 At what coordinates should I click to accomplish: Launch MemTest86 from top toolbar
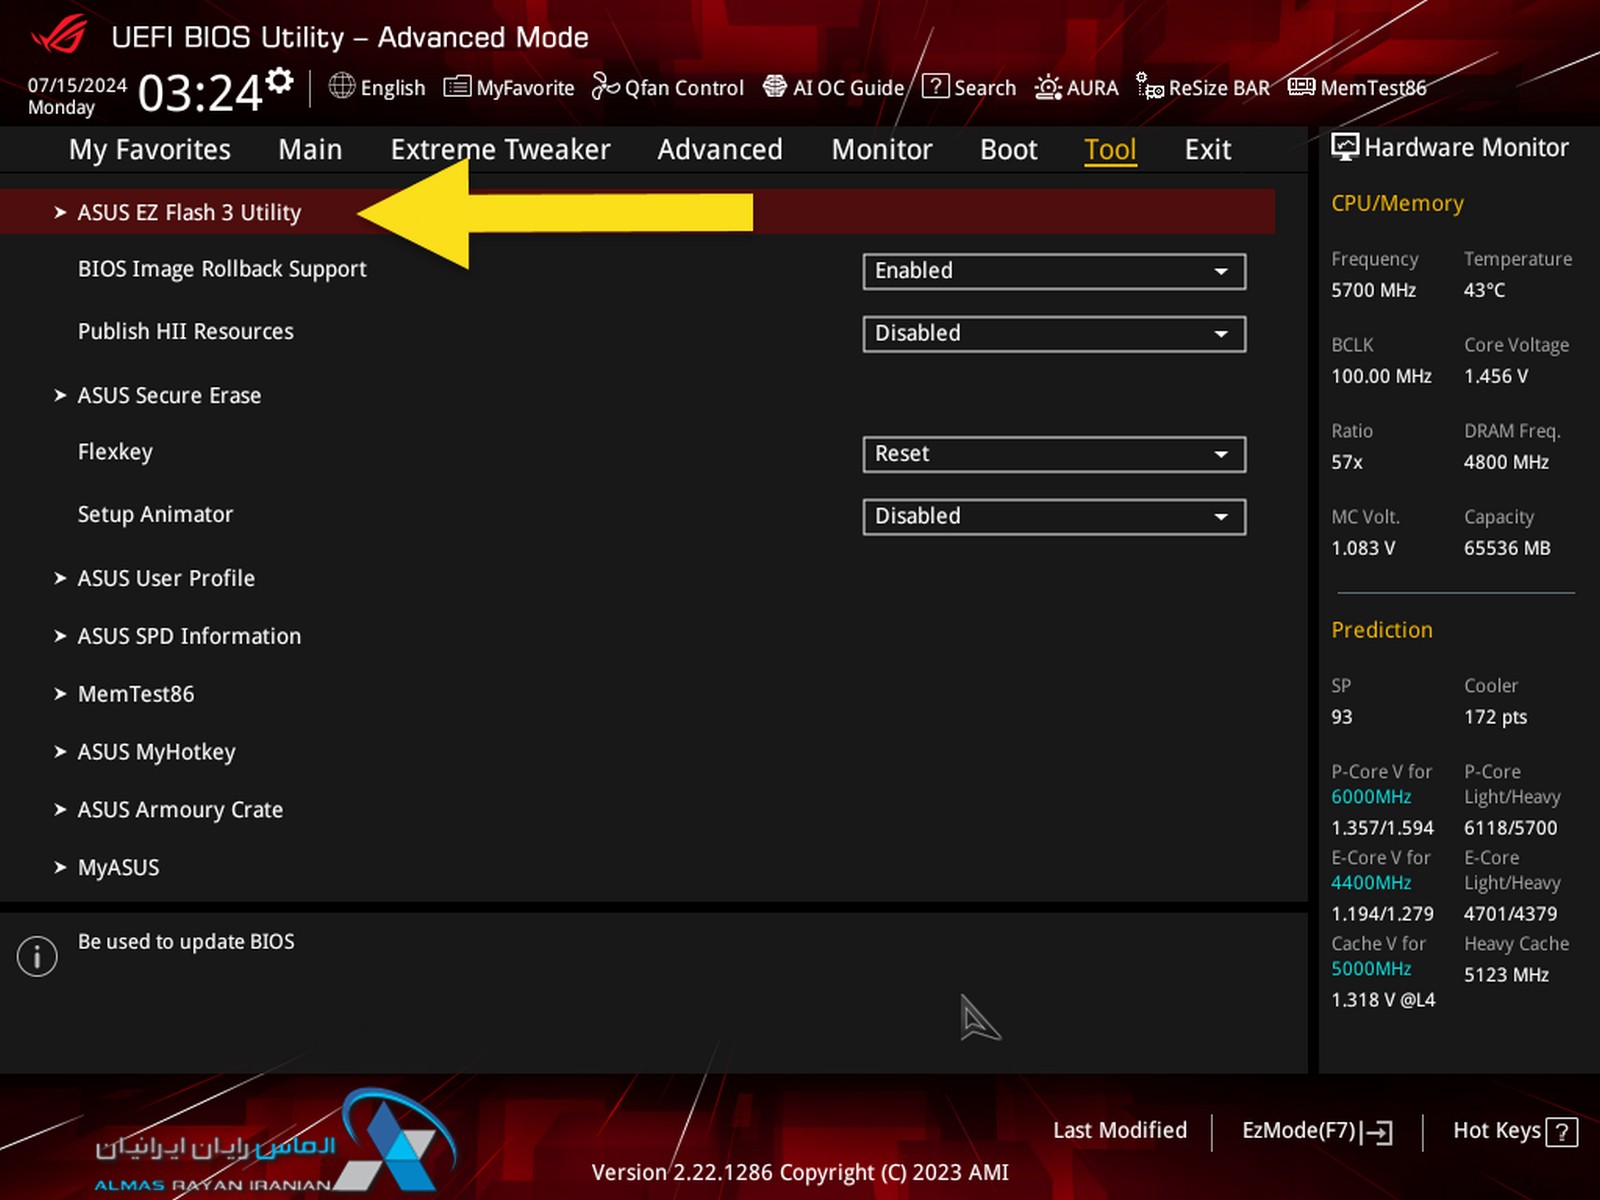1357,87
